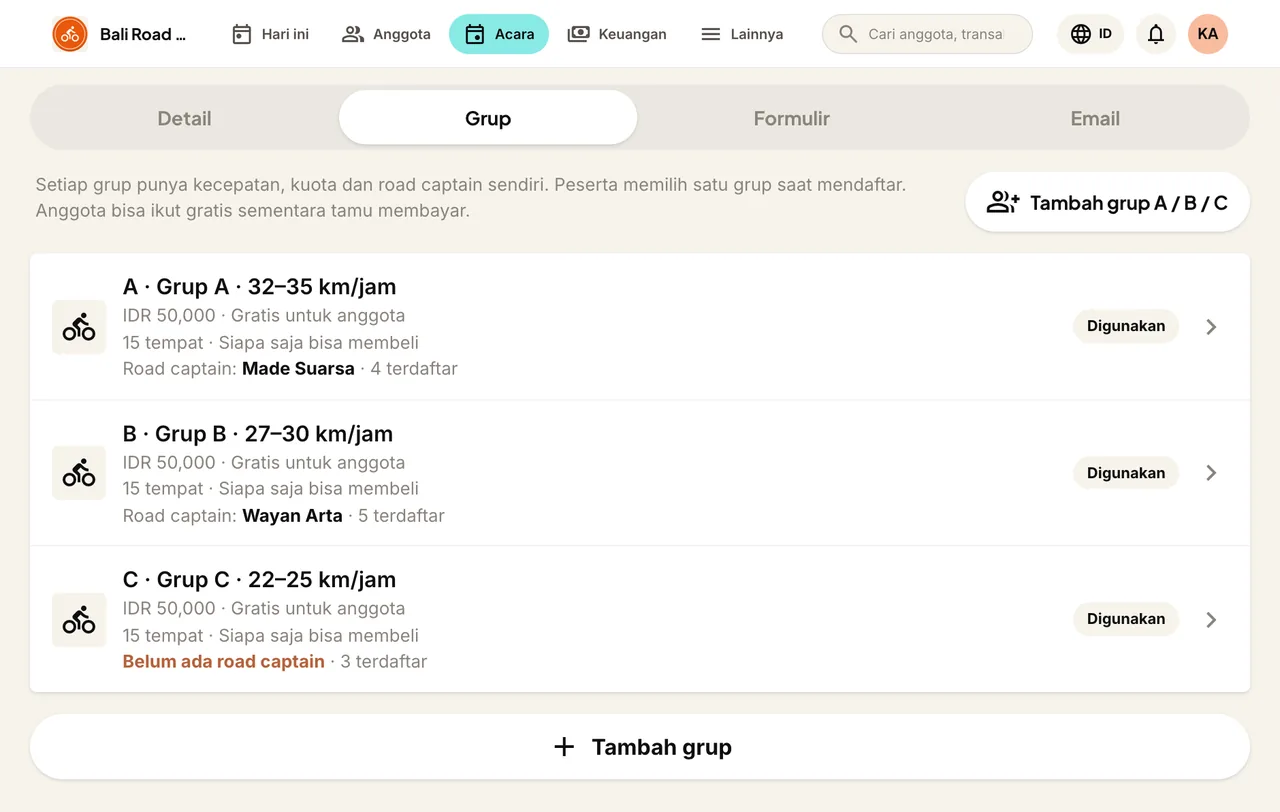Viewport: 1280px width, 812px height.
Task: Expand Grup C details chevron
Action: point(1211,620)
